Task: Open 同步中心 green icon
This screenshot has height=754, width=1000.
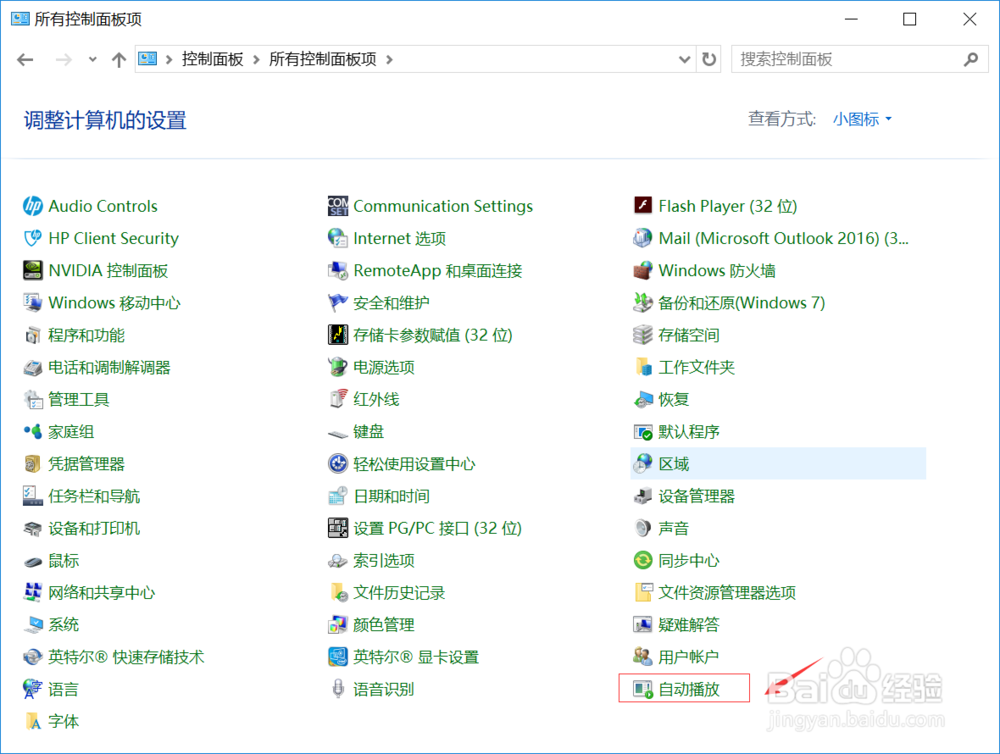Action: [643, 561]
